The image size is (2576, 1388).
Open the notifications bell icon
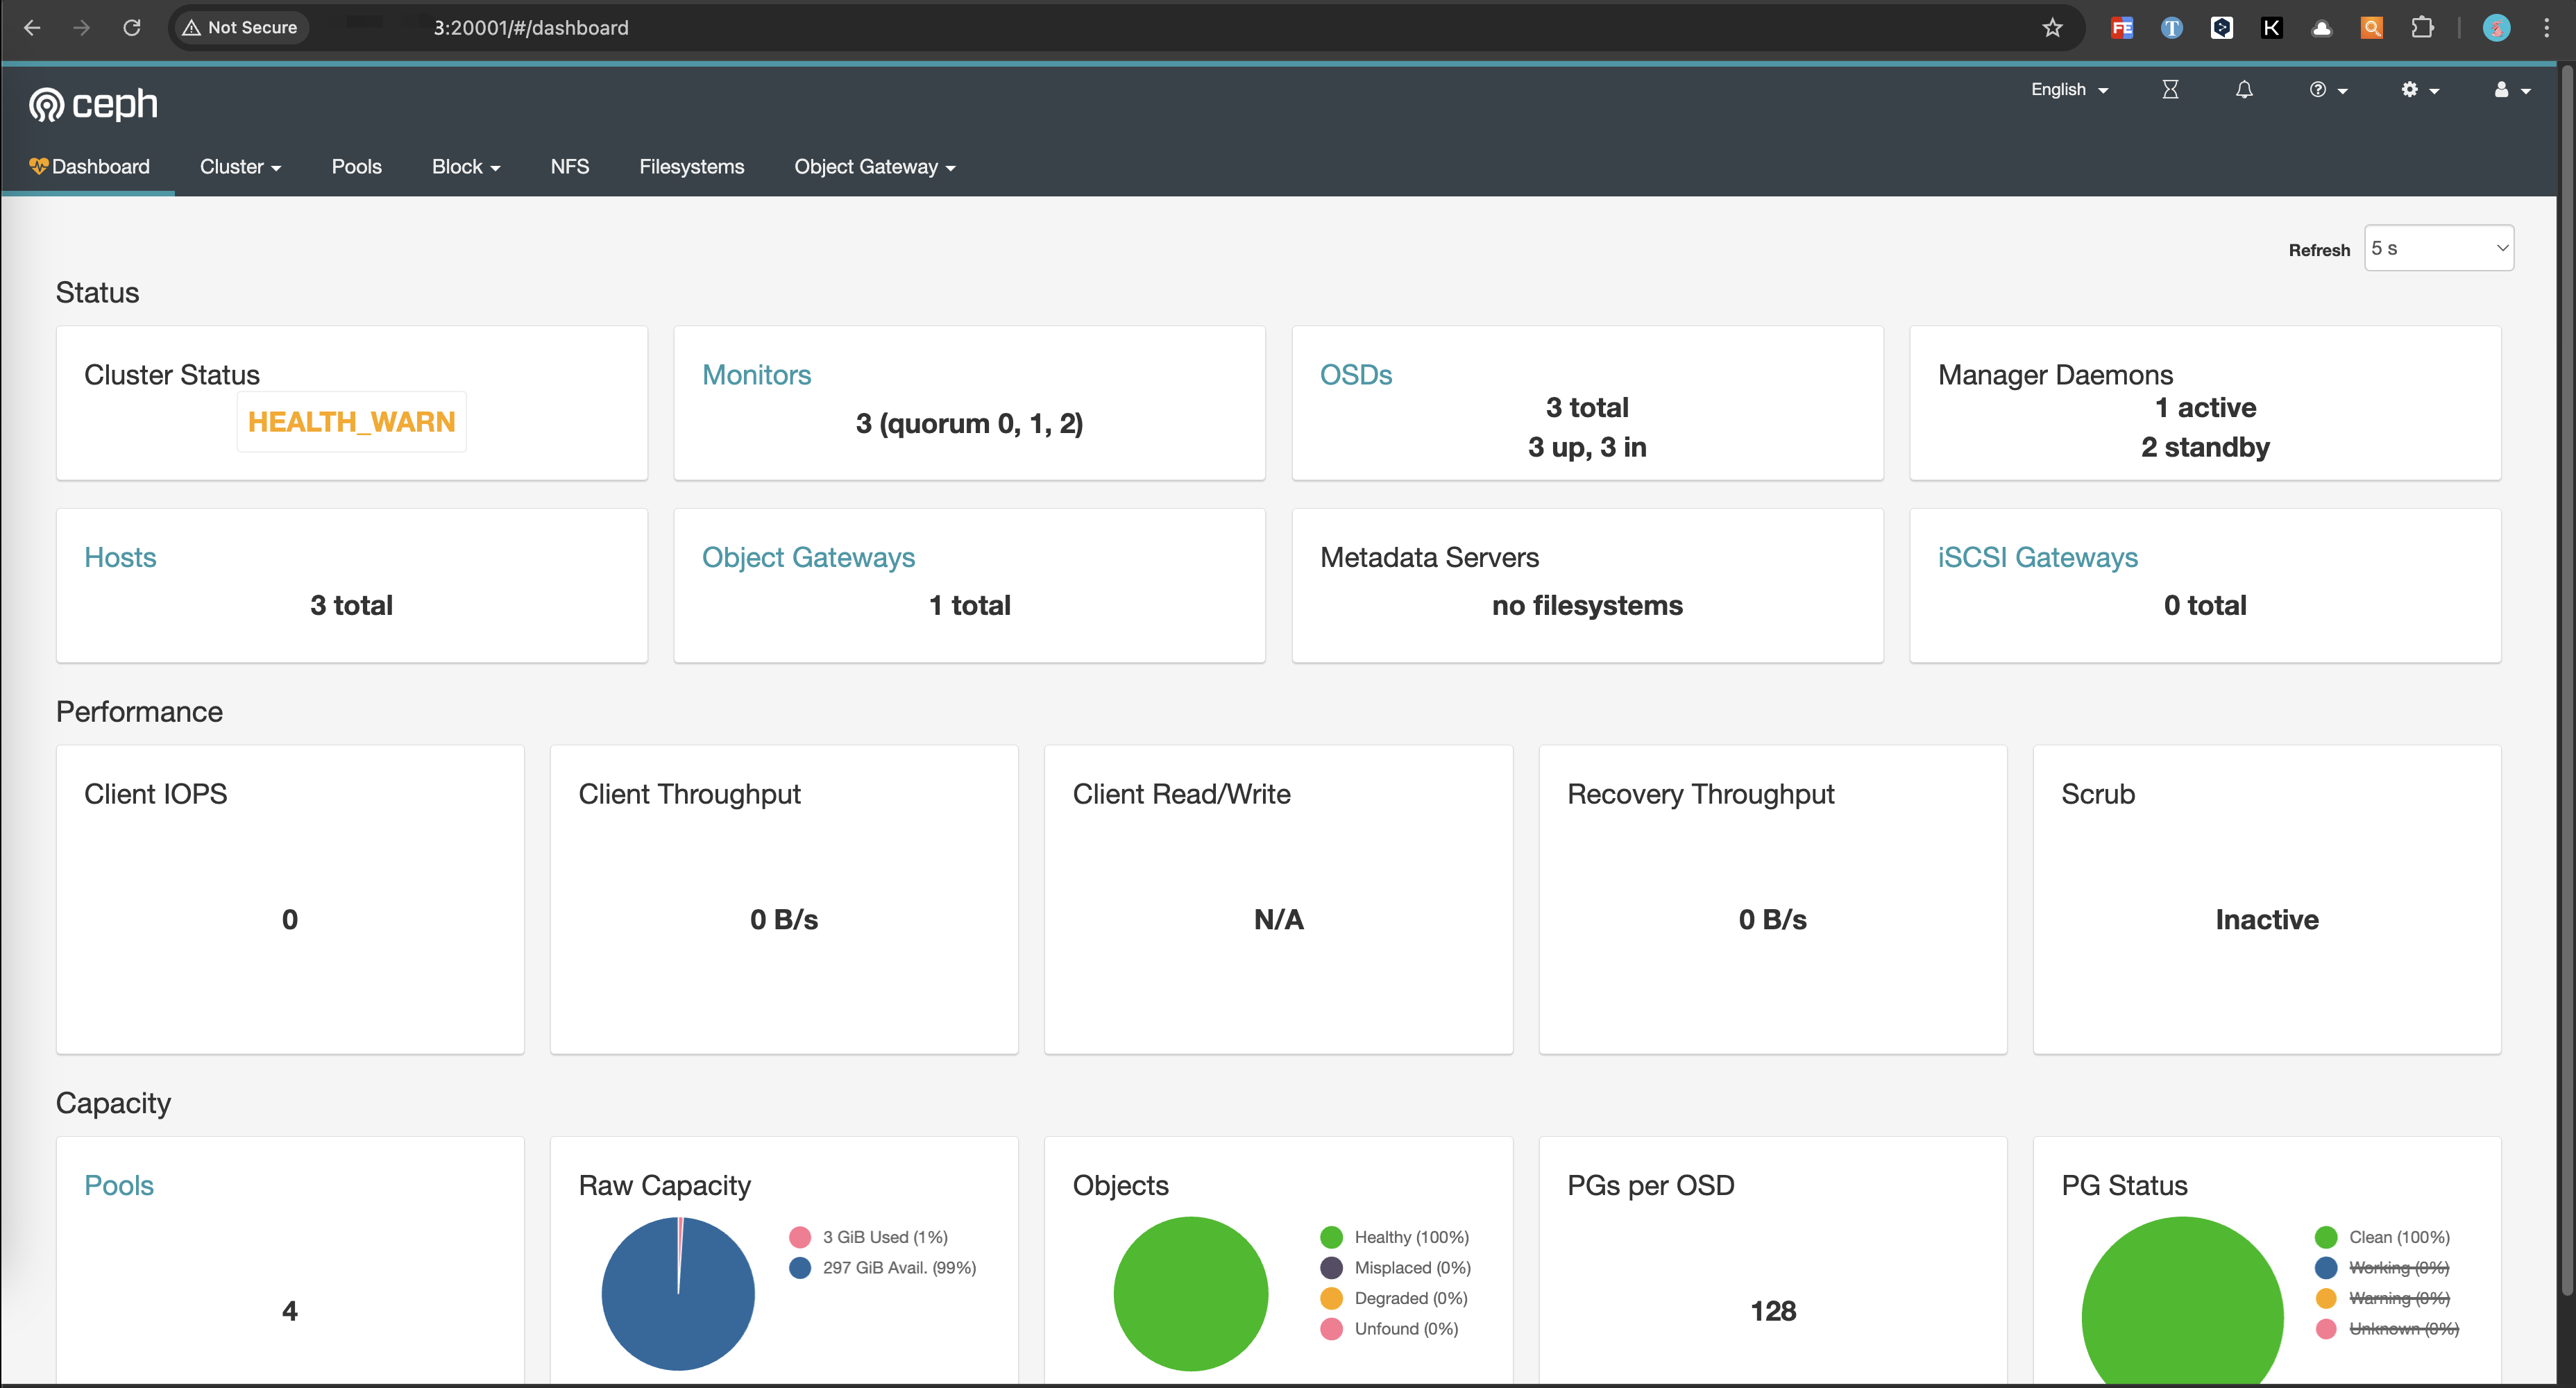pos(2244,90)
